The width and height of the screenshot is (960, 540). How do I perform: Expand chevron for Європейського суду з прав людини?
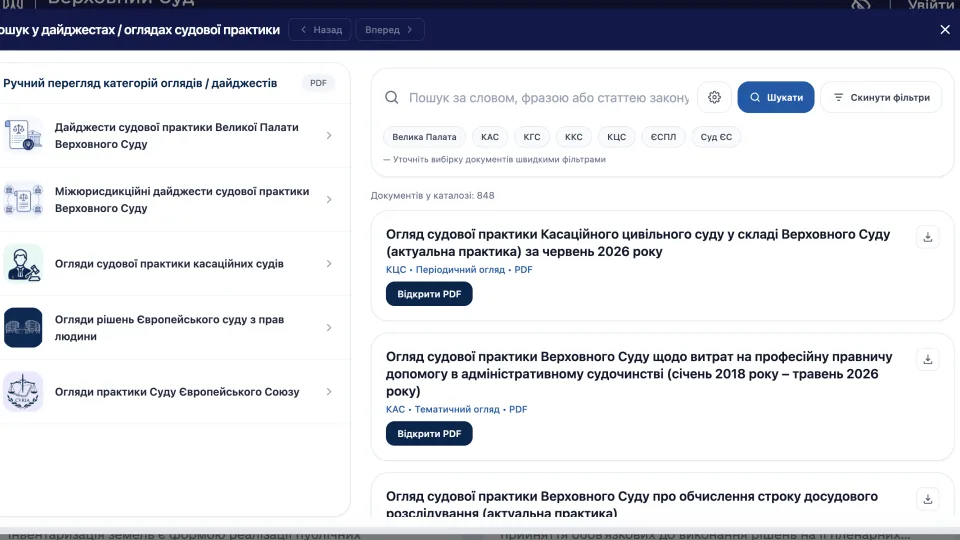[329, 328]
